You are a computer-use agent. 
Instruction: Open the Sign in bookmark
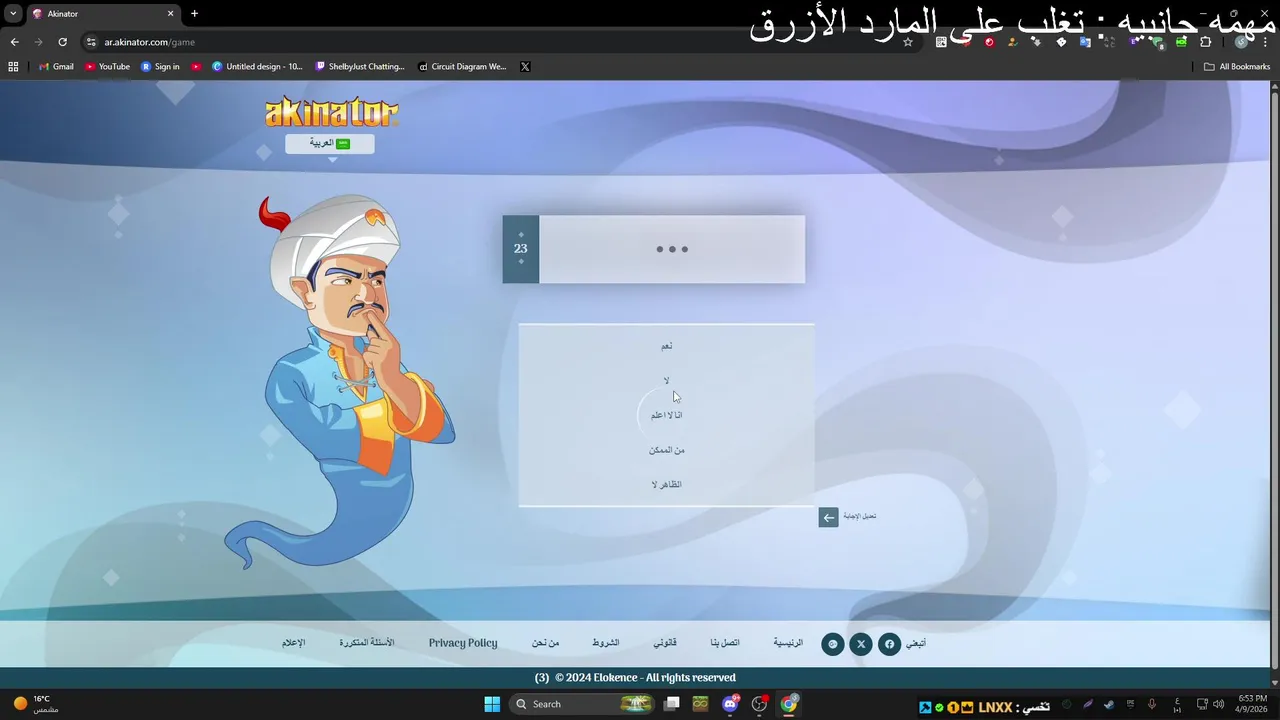click(x=160, y=67)
